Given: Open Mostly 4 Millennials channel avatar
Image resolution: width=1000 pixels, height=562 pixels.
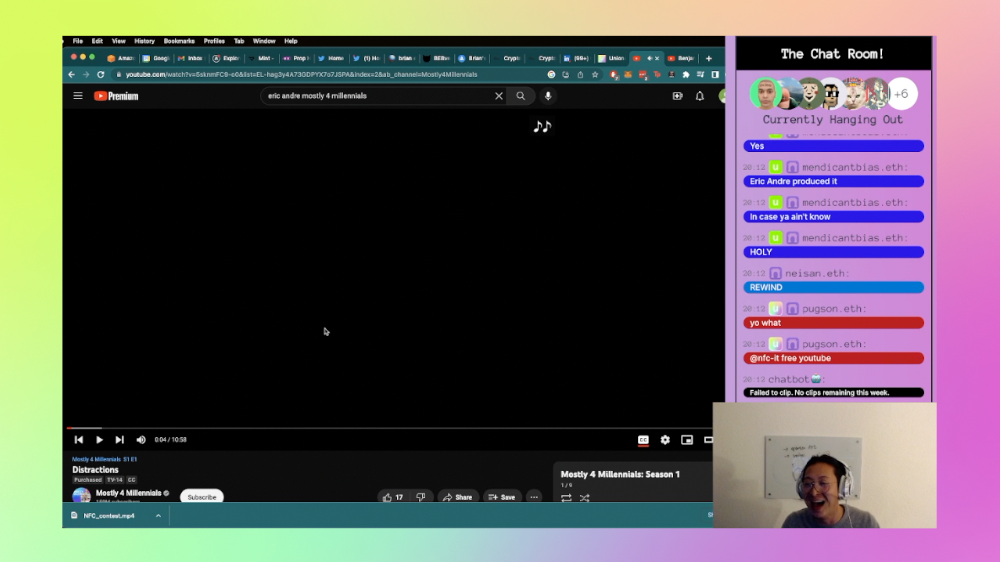Looking at the screenshot, I should 82,496.
